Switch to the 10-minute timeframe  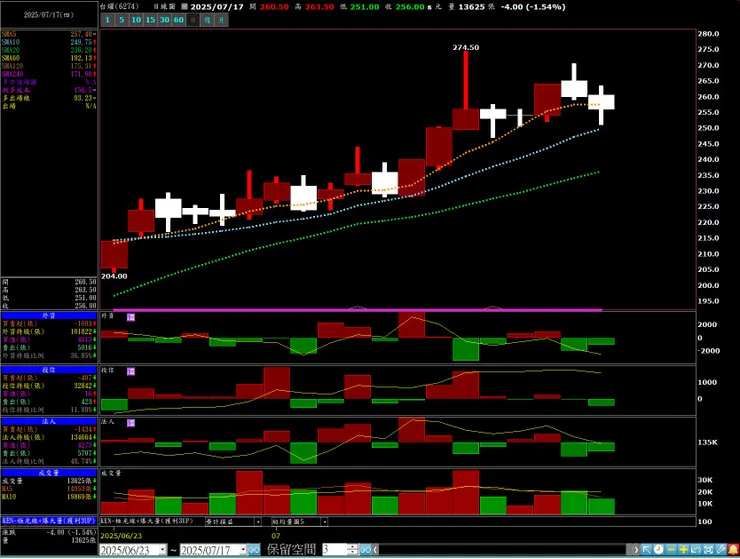(x=136, y=20)
